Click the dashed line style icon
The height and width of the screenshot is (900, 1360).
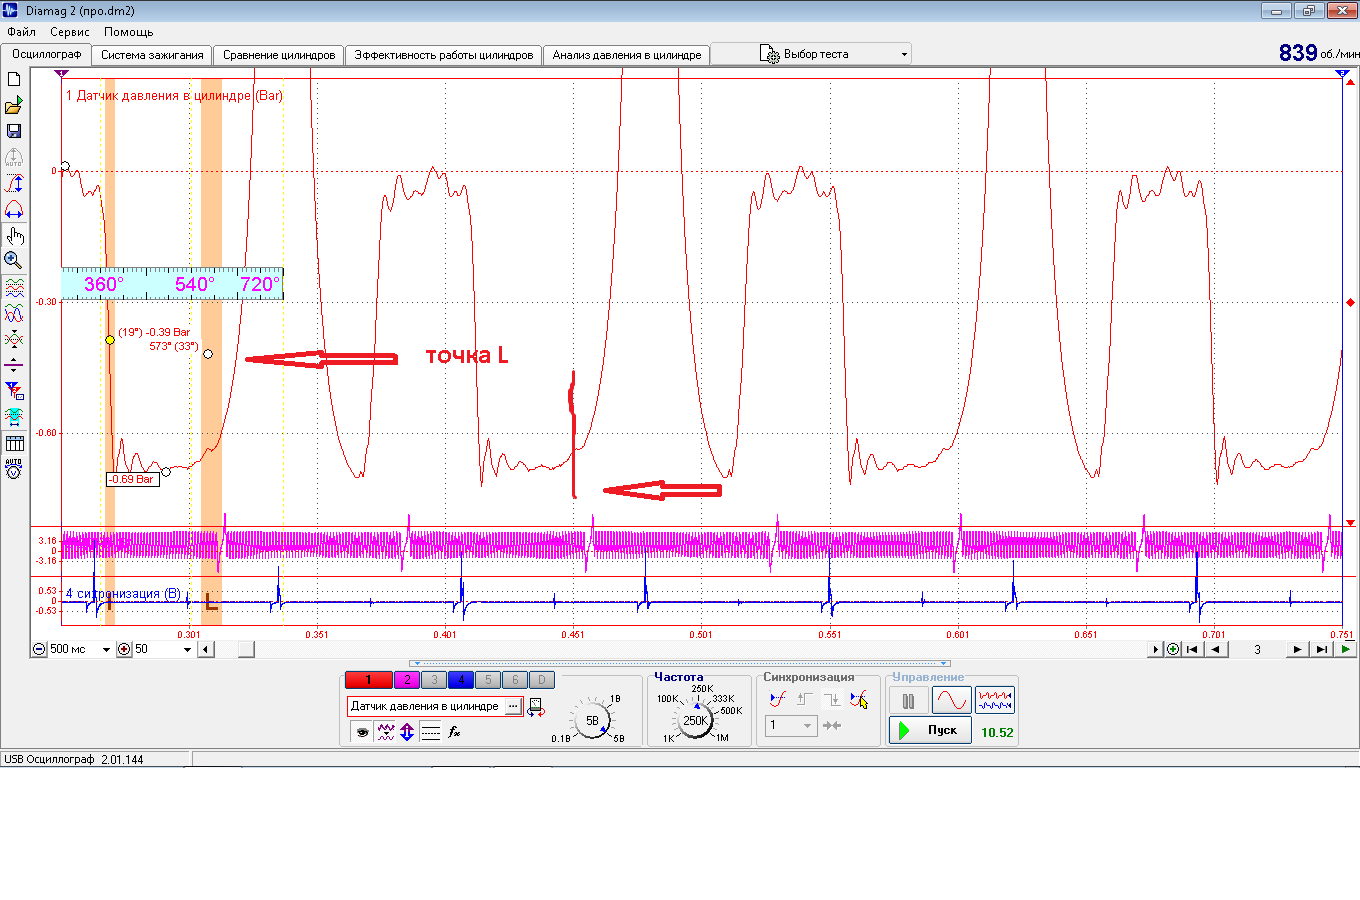click(x=431, y=732)
